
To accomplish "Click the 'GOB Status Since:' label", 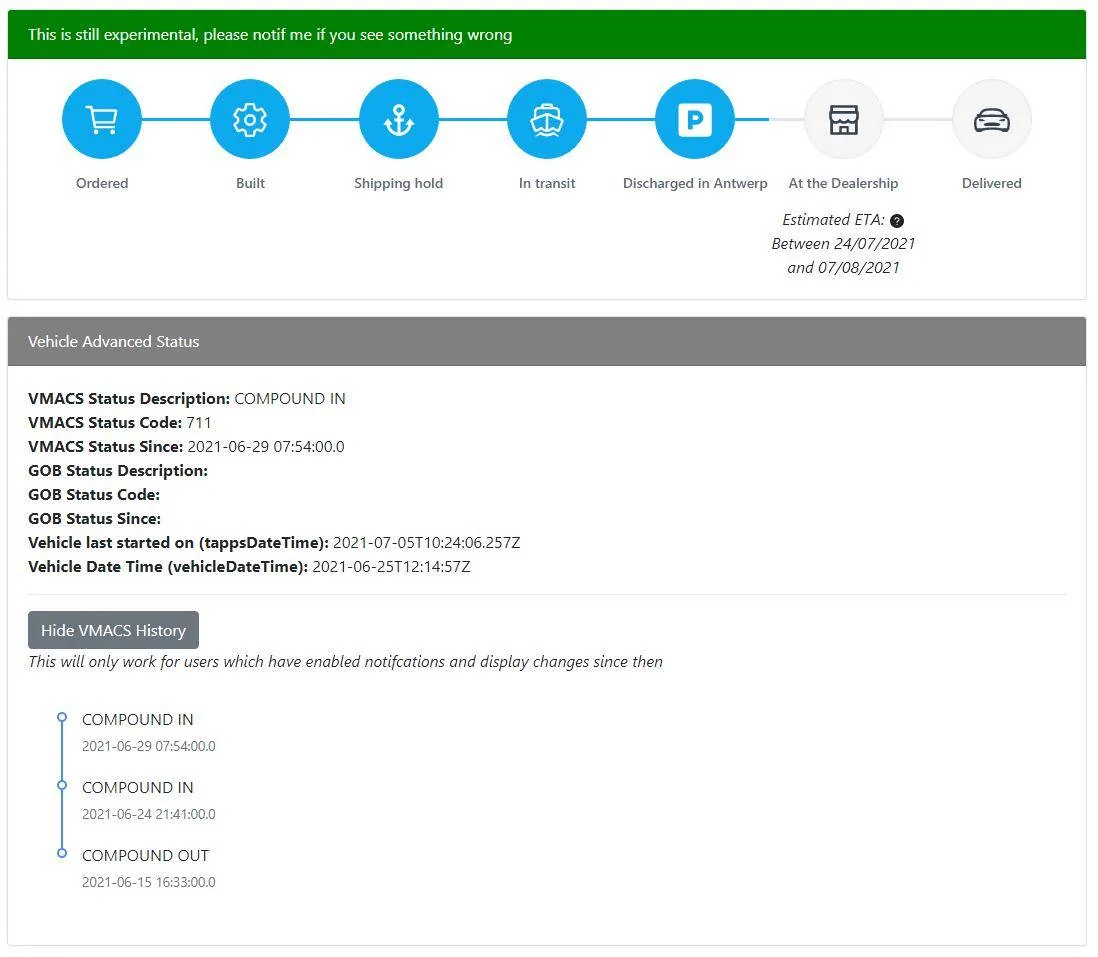I will point(95,519).
